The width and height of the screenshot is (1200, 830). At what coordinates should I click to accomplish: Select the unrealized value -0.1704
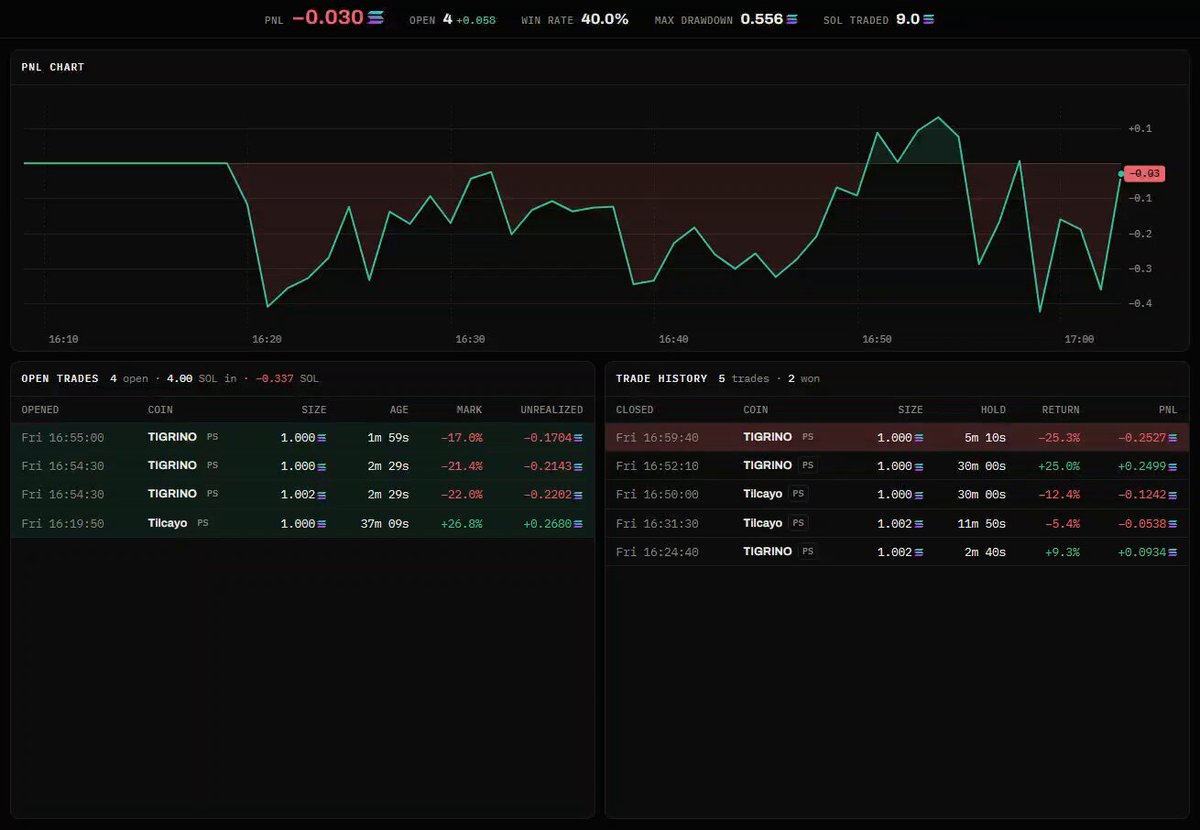coord(548,438)
